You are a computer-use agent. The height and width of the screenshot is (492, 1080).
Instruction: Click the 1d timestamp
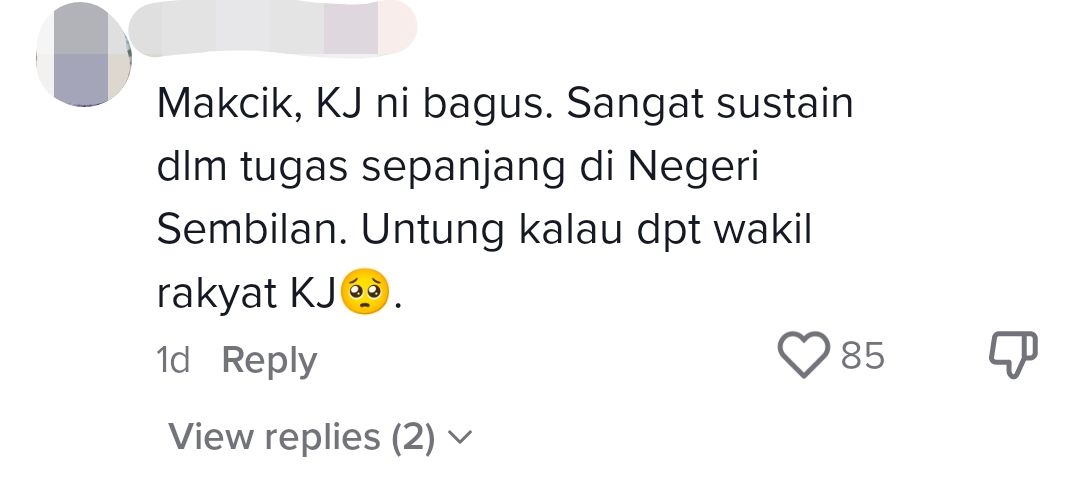[173, 360]
